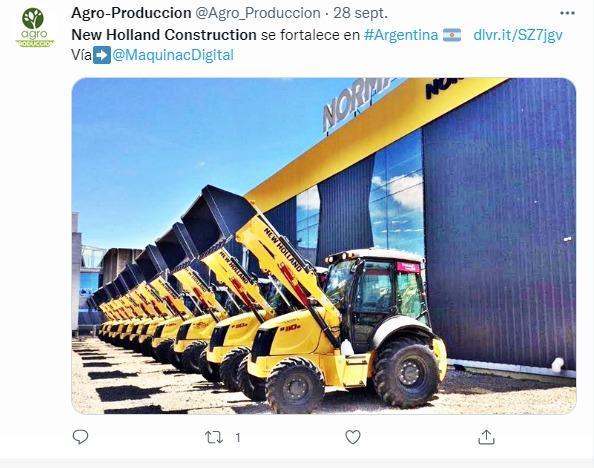Open the 28 sept. tweet timestamp
594x468 pixels.
pyautogui.click(x=361, y=13)
